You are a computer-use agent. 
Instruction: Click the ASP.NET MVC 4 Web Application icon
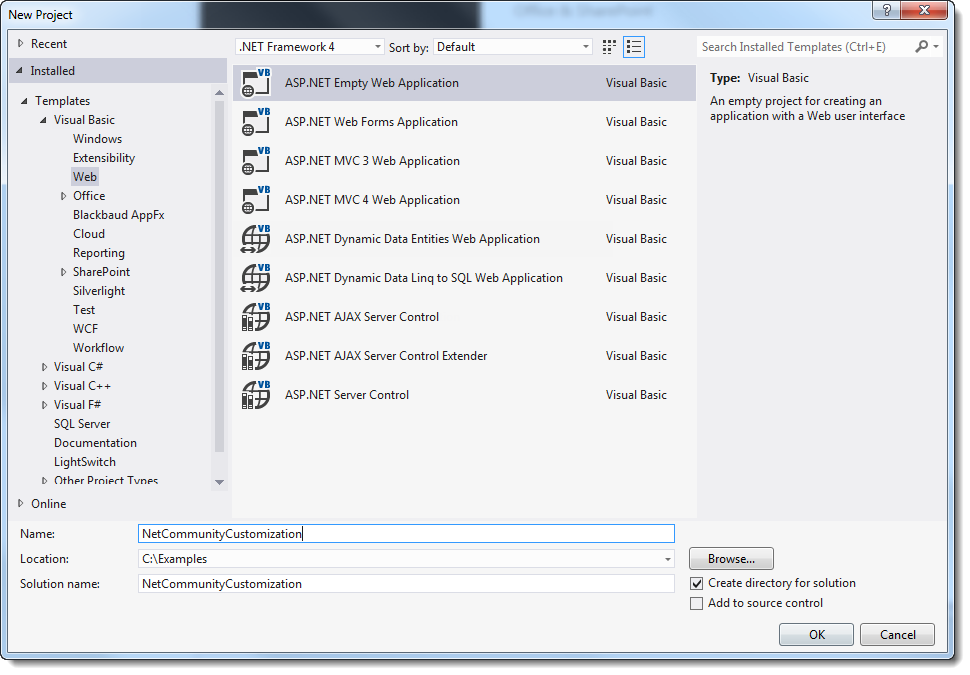pos(255,200)
